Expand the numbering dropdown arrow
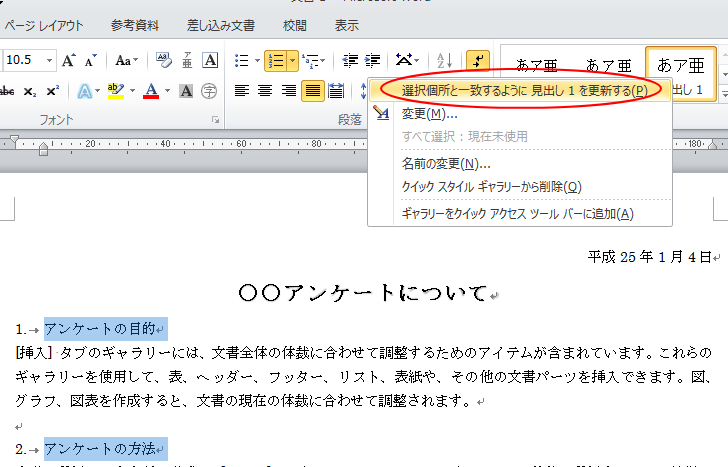 coord(292,61)
